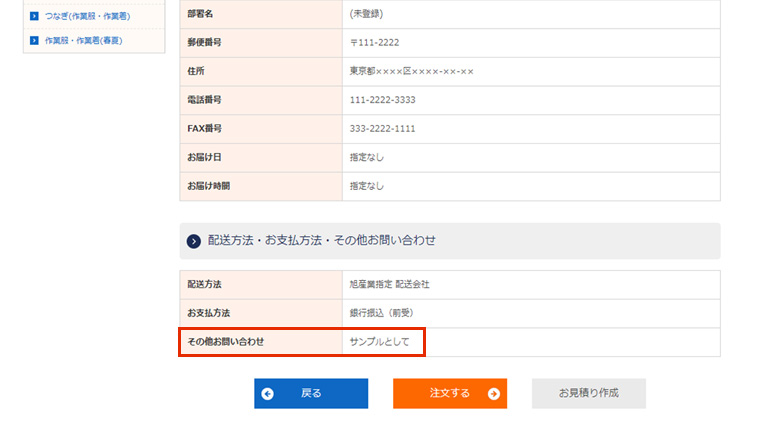Screen dimensions: 760x440
Task: Select the 配送方法・お支払方法・その他お問い合わせ heading
Action: tap(322, 241)
